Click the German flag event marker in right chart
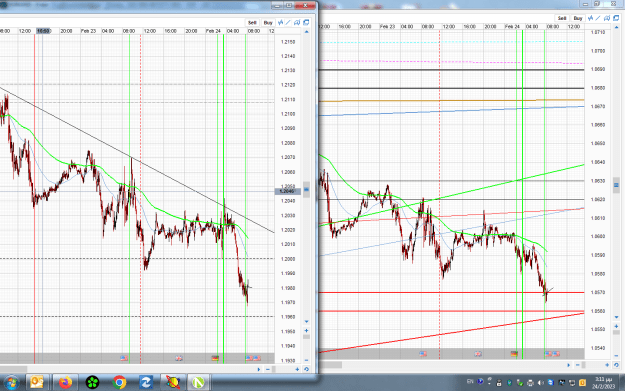Screen dimensions: 625x391 [514, 354]
